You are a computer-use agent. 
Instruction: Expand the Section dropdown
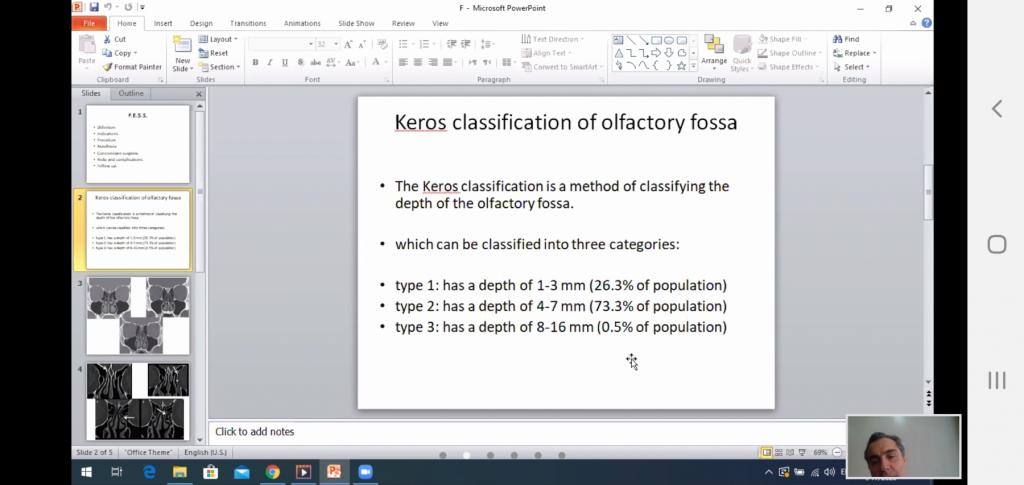pos(219,67)
